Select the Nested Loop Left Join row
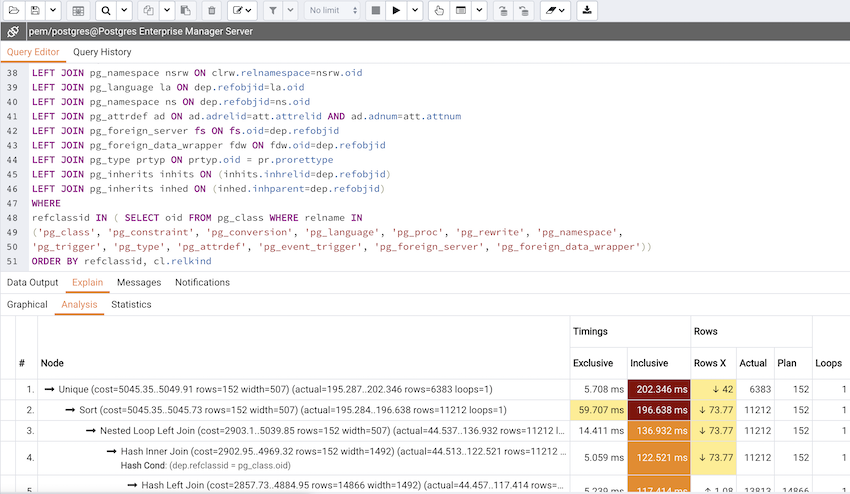This screenshot has height=494, width=850. click(x=304, y=431)
